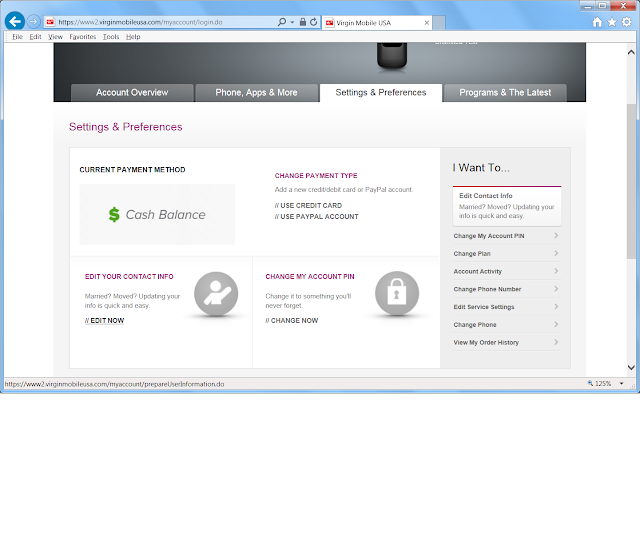This screenshot has height=533, width=640.
Task: Click chevron beside Change Phone
Action: click(556, 324)
